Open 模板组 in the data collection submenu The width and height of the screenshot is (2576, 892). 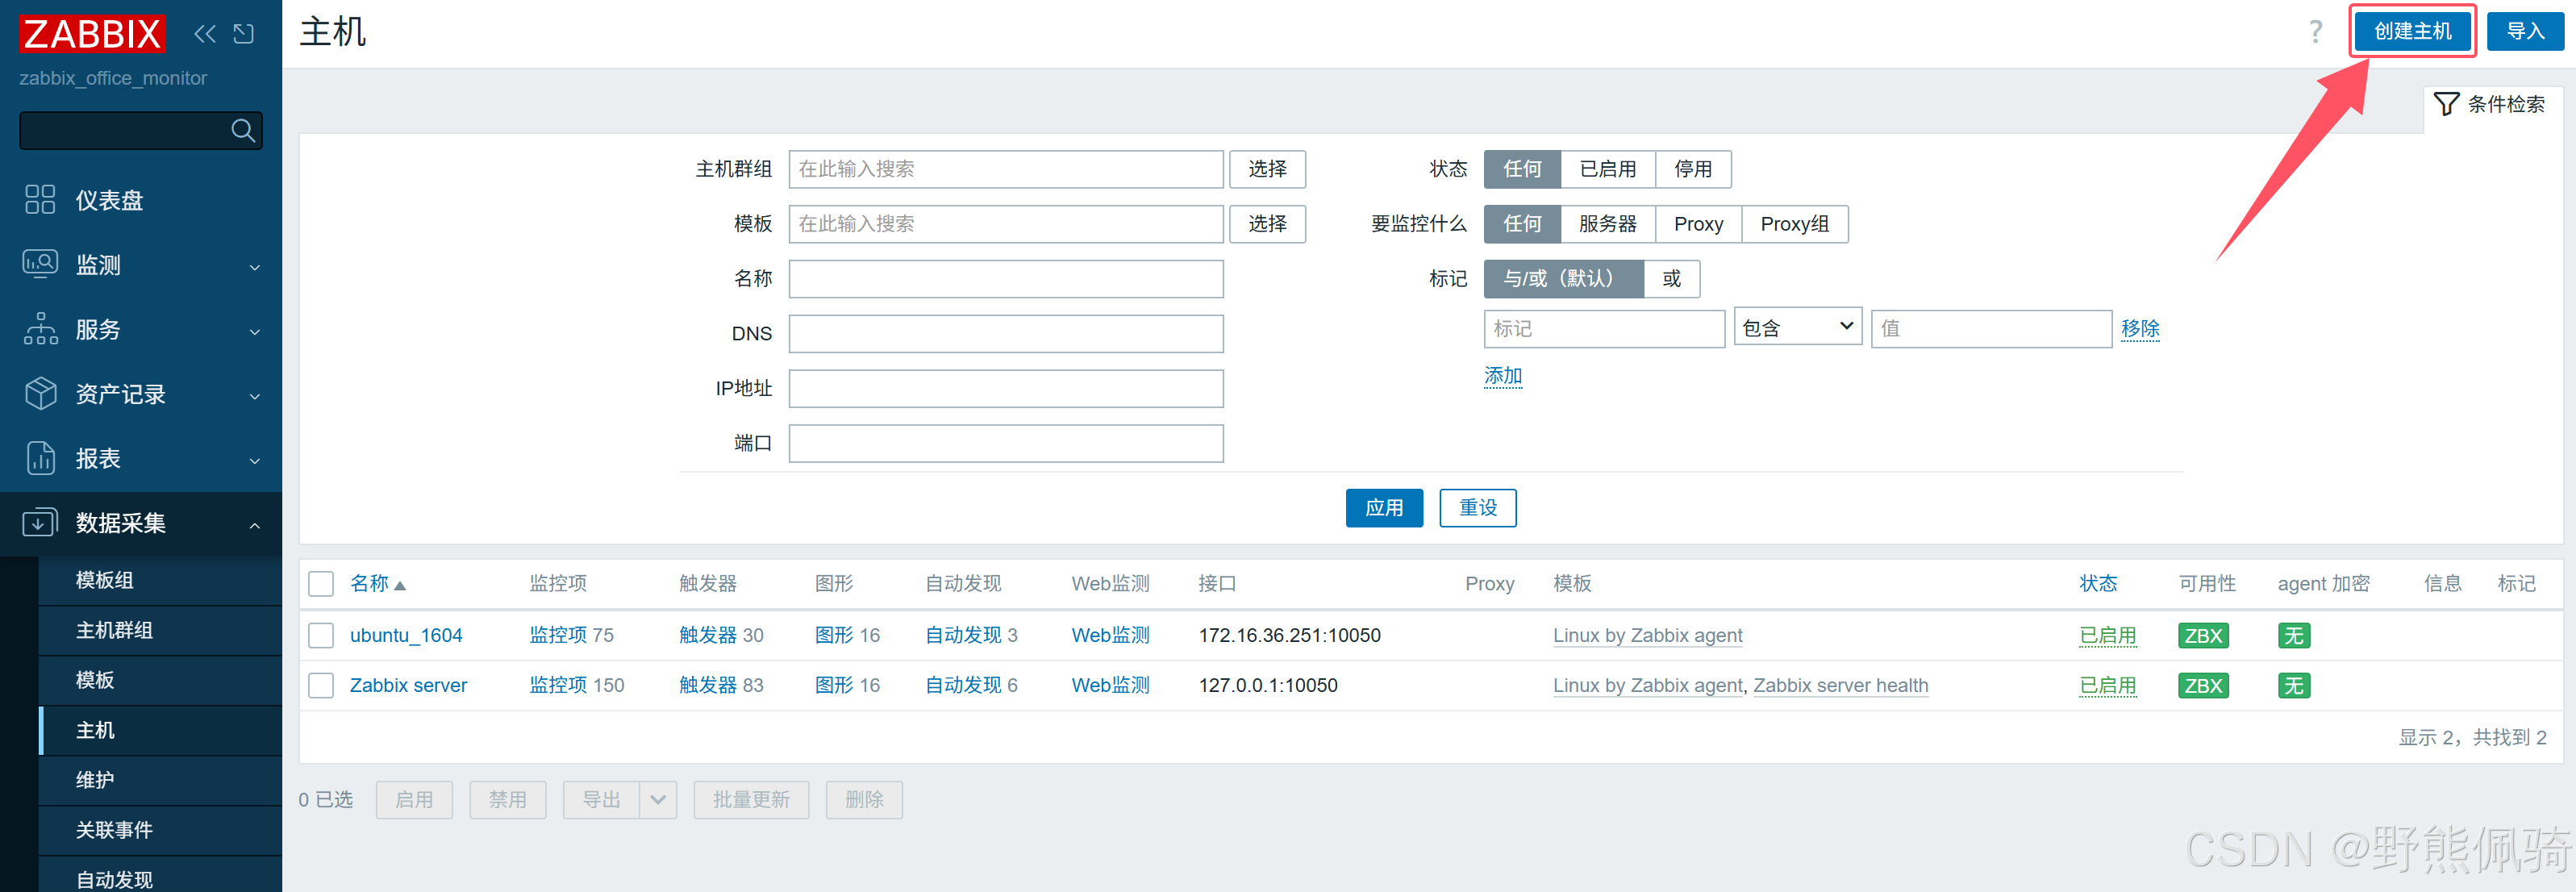pyautogui.click(x=105, y=580)
